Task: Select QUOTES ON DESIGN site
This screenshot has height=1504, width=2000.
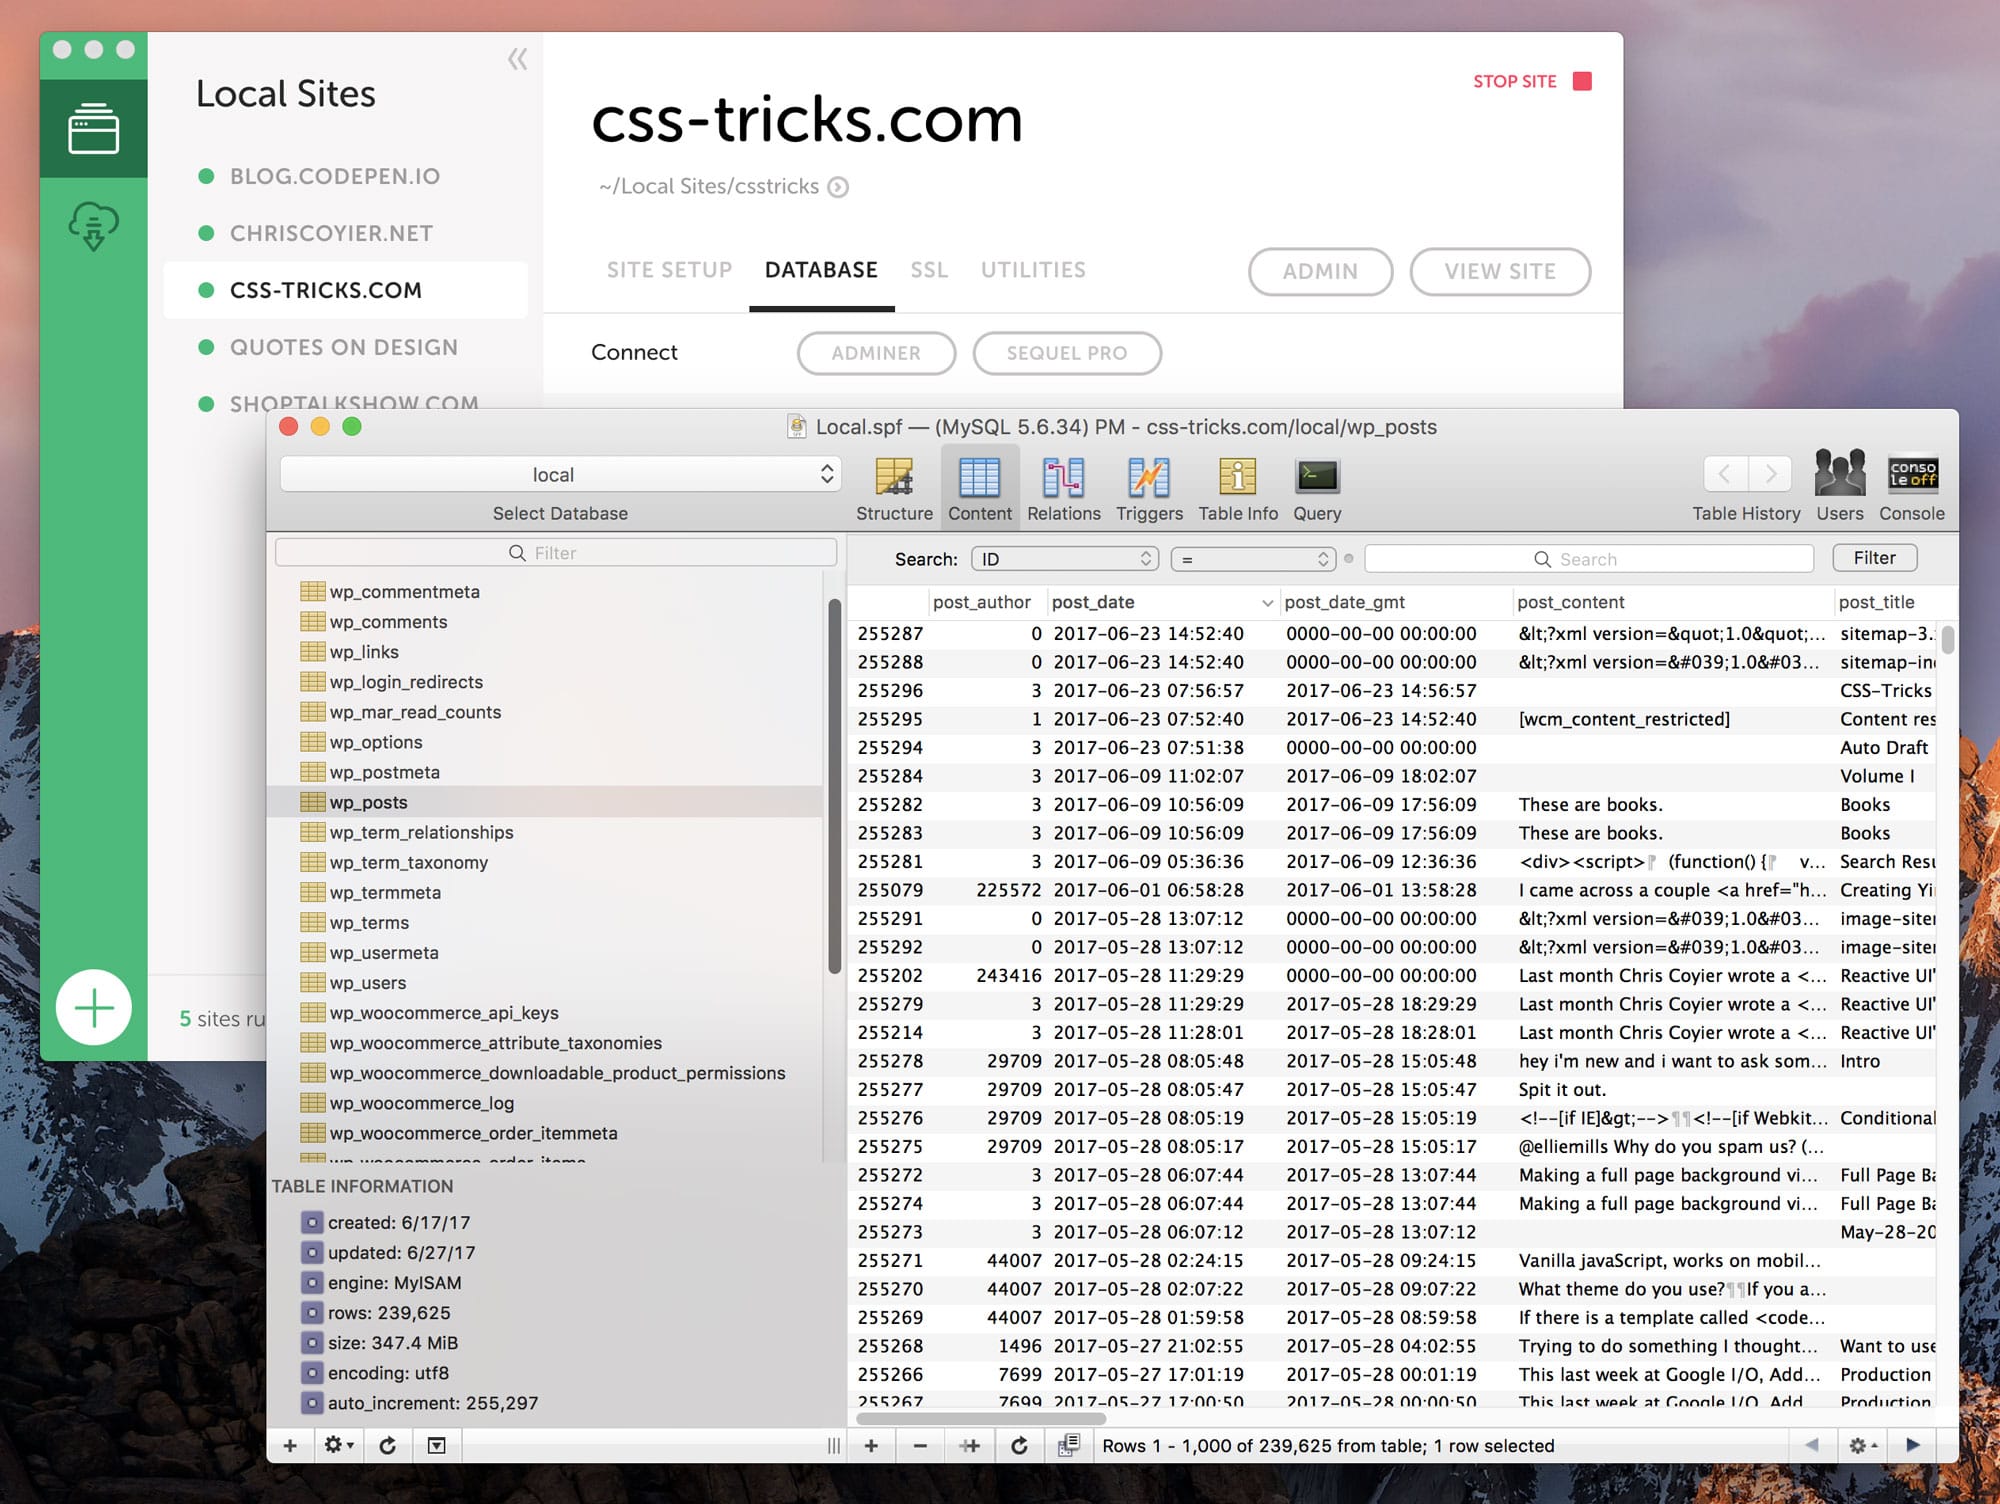Action: point(344,348)
